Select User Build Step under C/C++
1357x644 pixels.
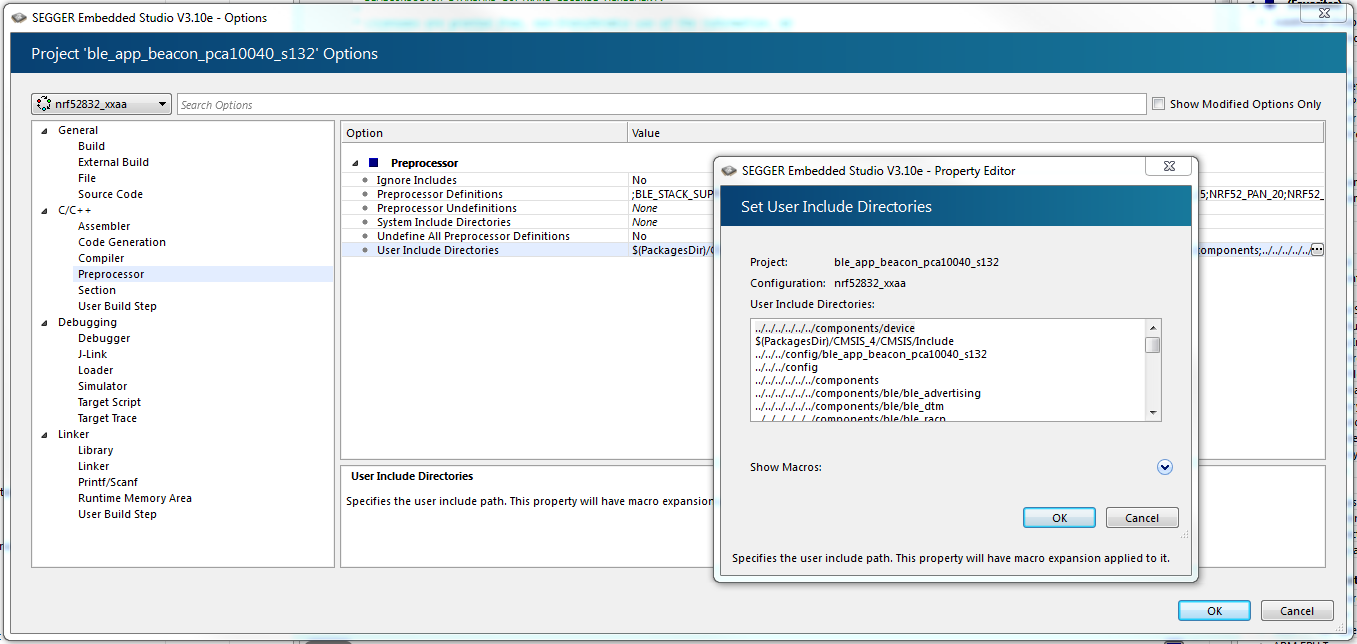tap(117, 306)
